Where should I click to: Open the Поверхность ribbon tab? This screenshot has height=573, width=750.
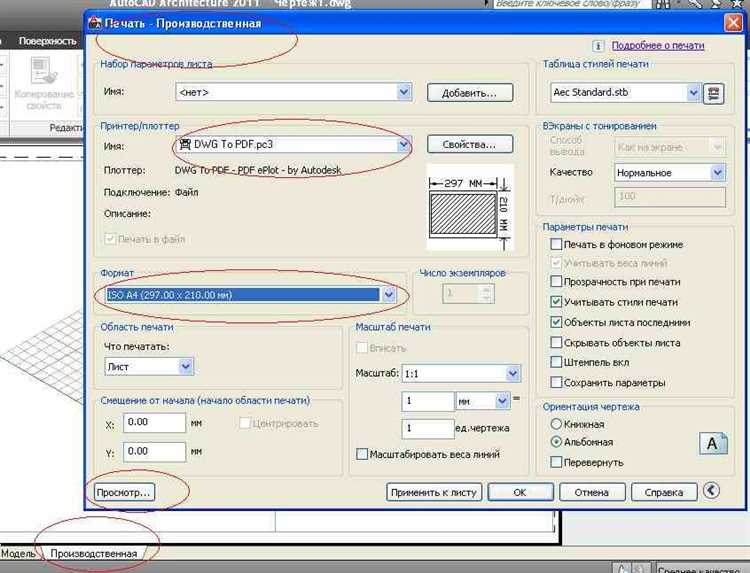coord(47,41)
